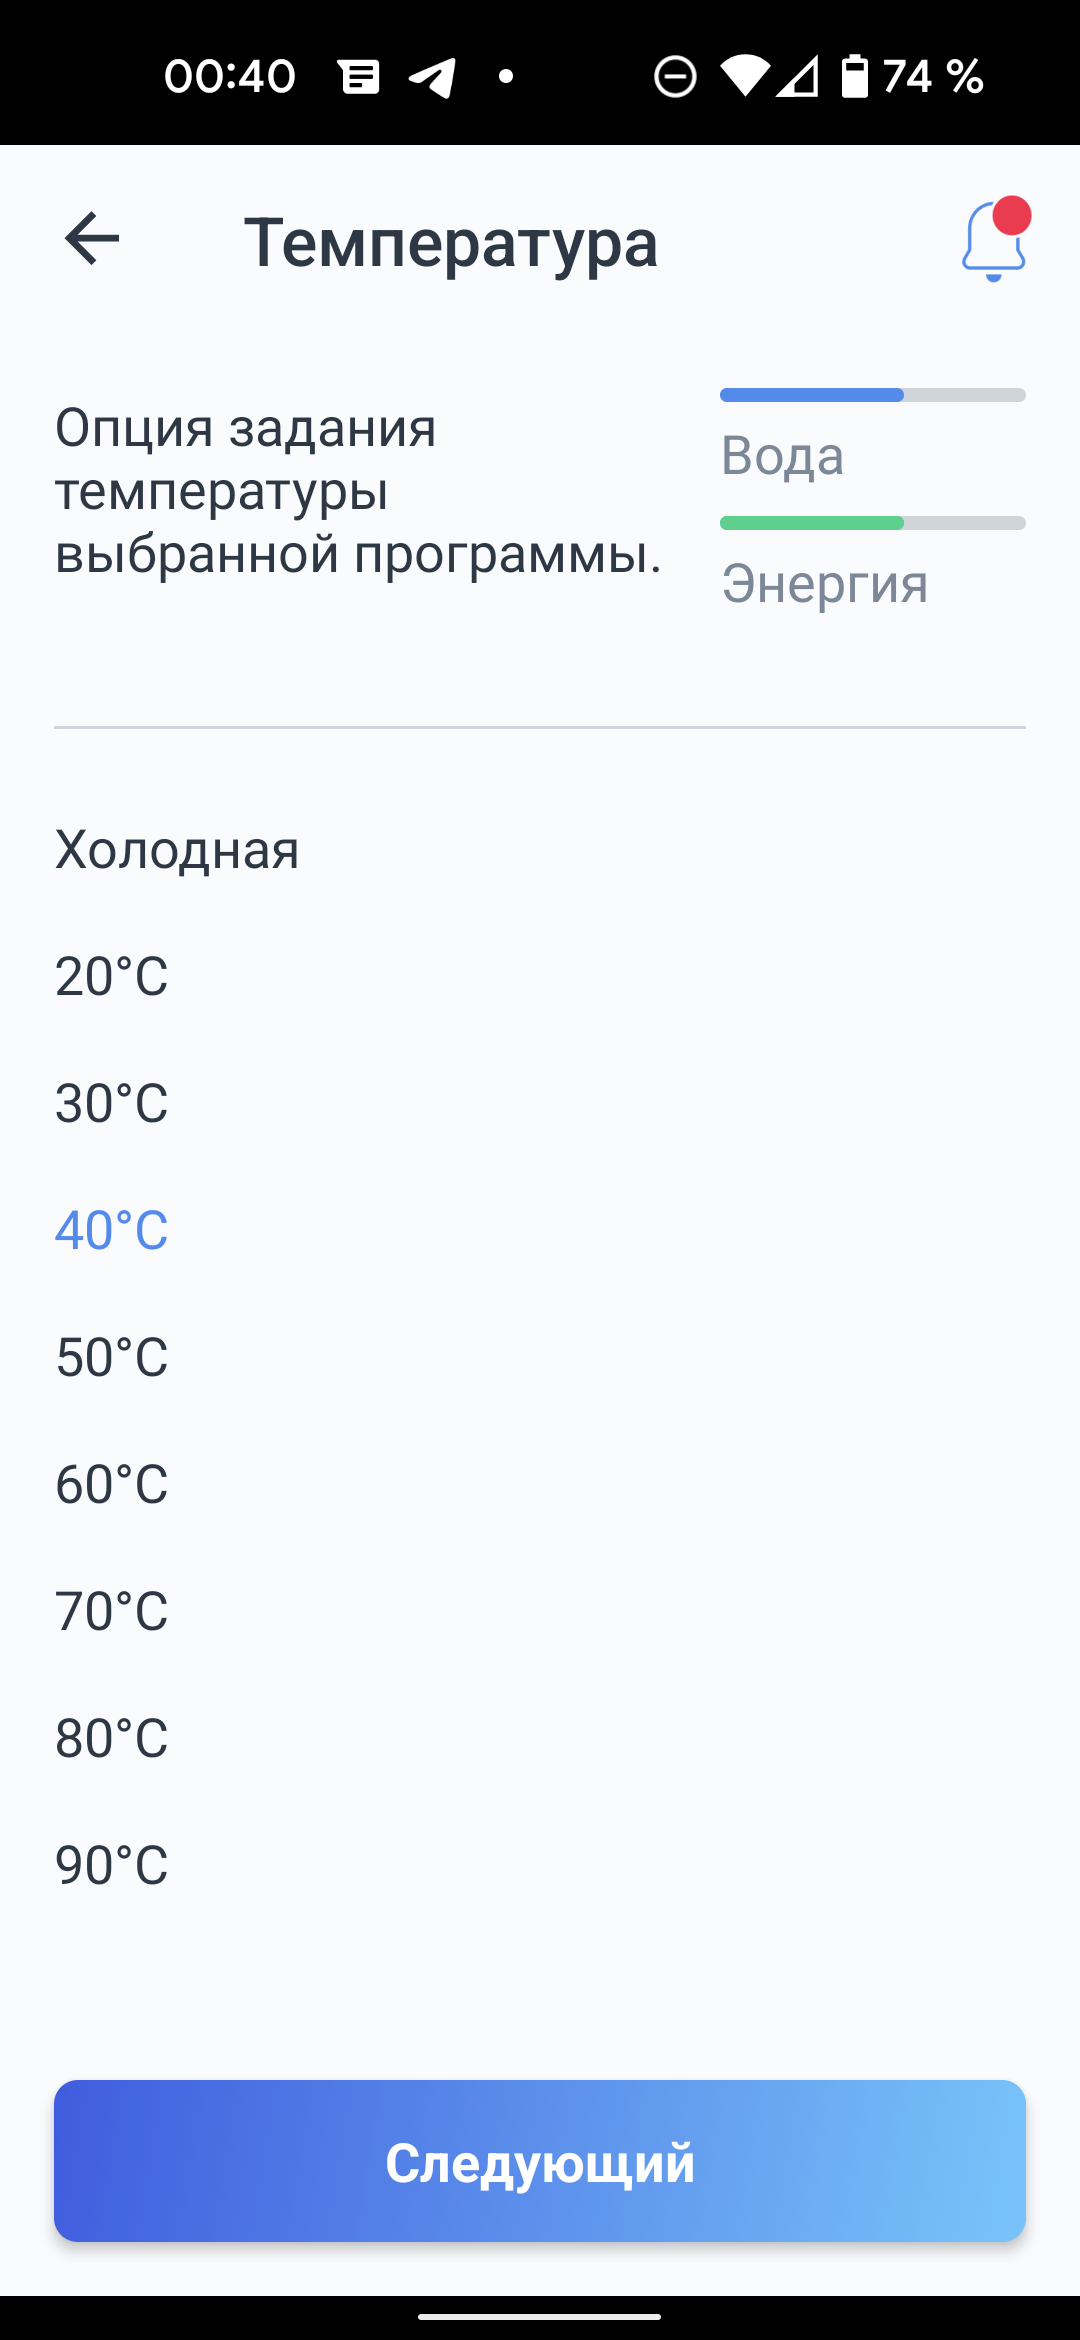1080x2340 pixels.
Task: Pick the 90°C temperature
Action: tap(112, 1866)
